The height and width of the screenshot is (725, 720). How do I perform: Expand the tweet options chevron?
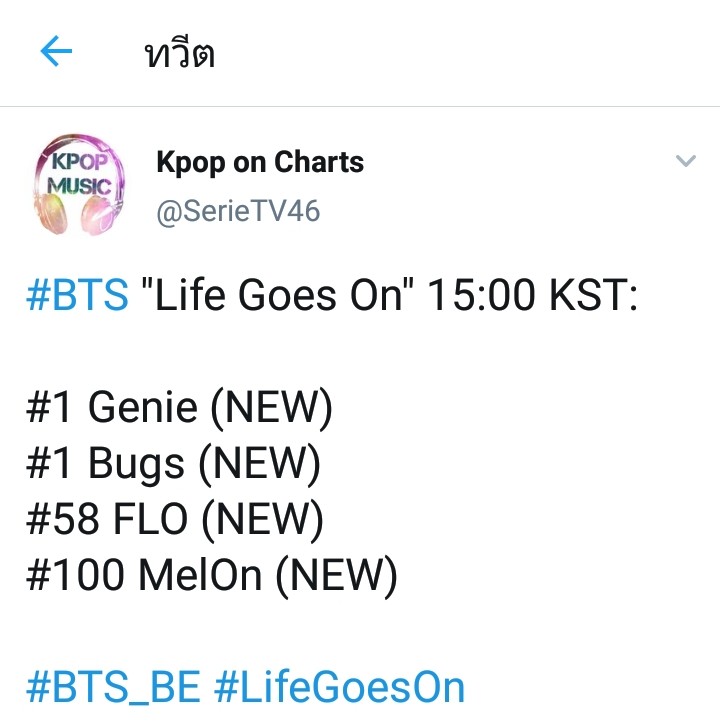click(x=685, y=161)
